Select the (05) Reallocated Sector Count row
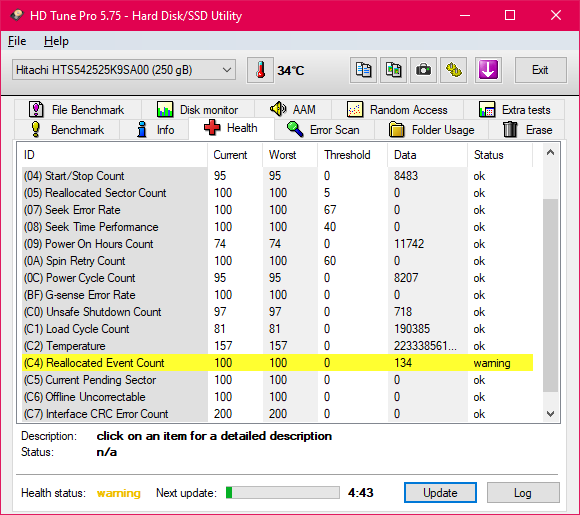The image size is (580, 515). 277,193
